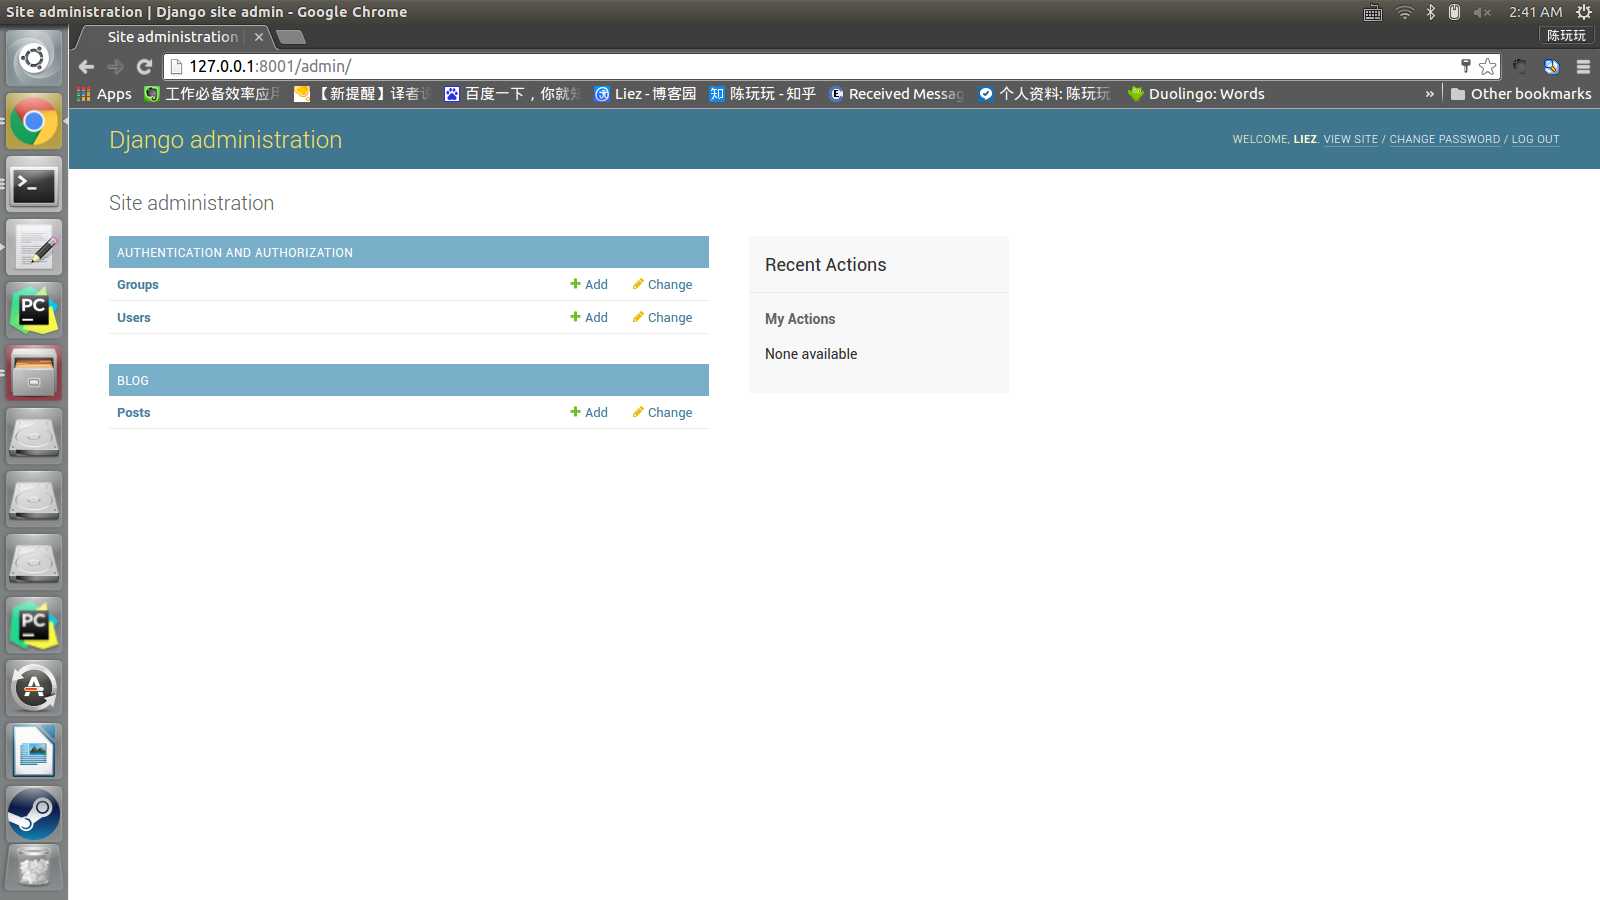Click Change for Groups
Viewport: 1600px width, 900px height.
point(662,285)
